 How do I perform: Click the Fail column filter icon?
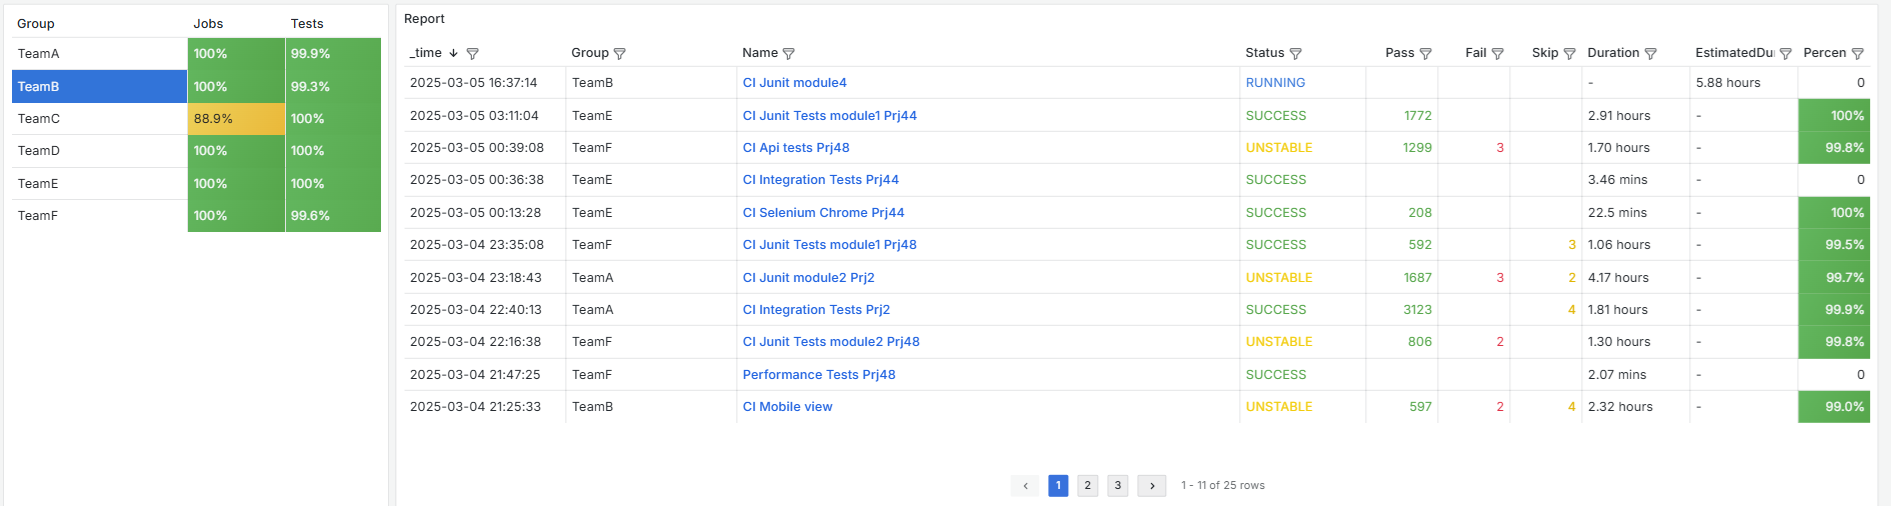1497,54
